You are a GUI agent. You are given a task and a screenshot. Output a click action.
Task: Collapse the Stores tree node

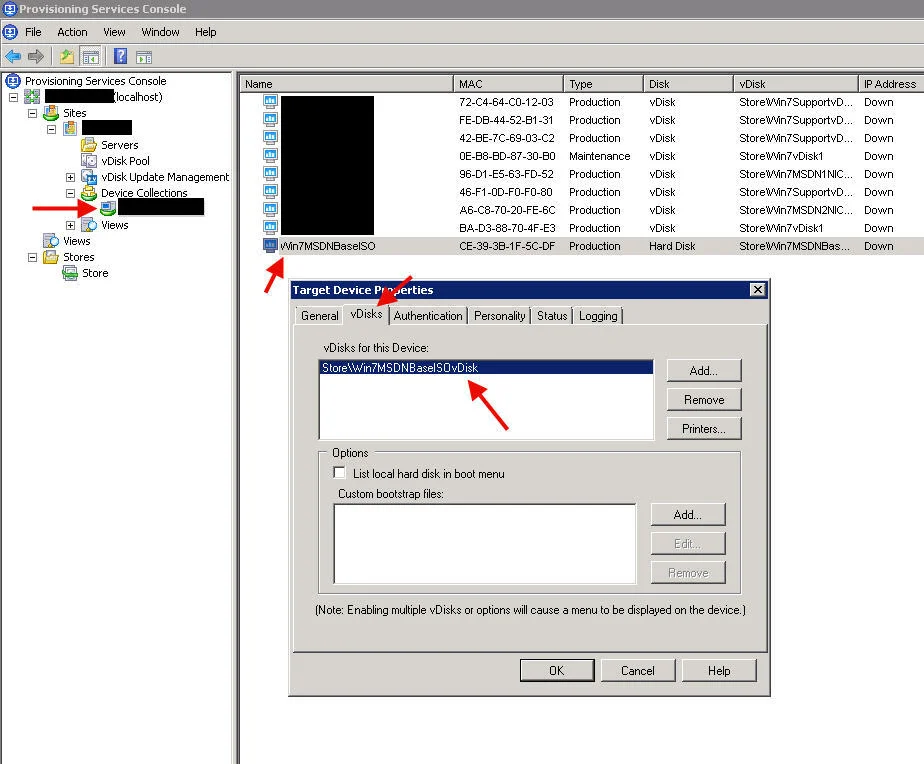(x=32, y=258)
